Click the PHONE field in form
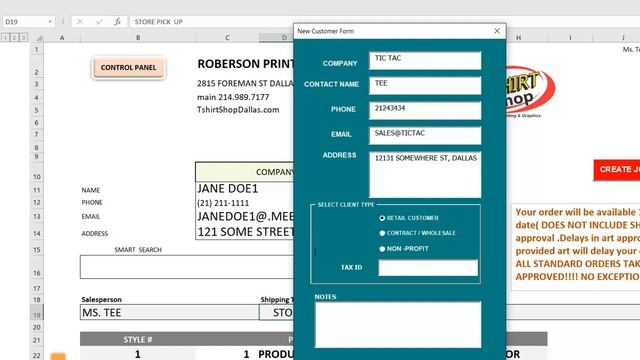 click(425, 111)
